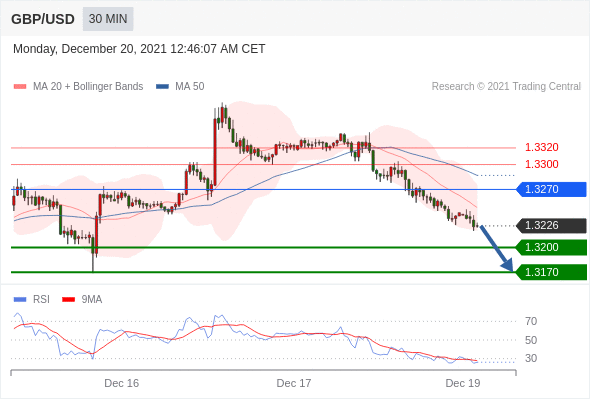The height and width of the screenshot is (400, 590).
Task: Click the blue RSI legend swatch
Action: [20, 300]
